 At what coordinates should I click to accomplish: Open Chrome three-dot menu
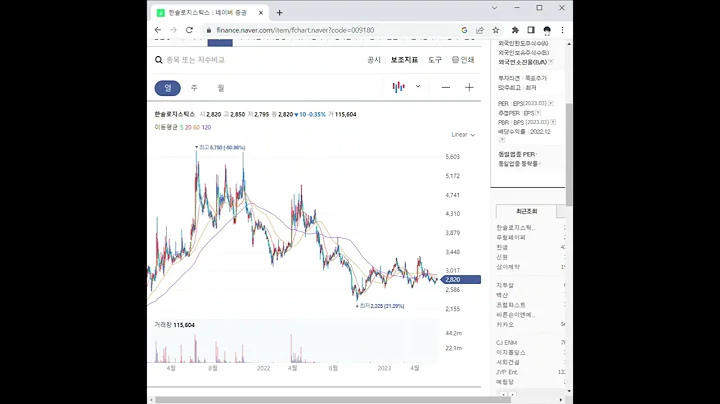point(562,30)
